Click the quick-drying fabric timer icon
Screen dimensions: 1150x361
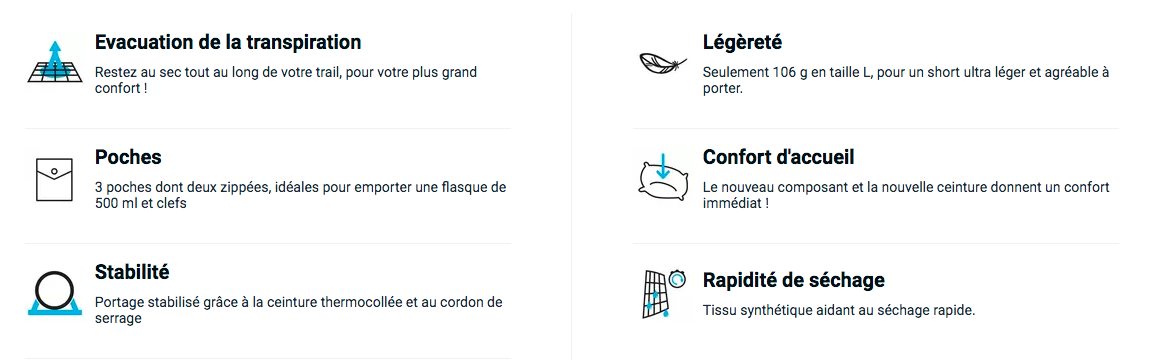click(x=662, y=293)
